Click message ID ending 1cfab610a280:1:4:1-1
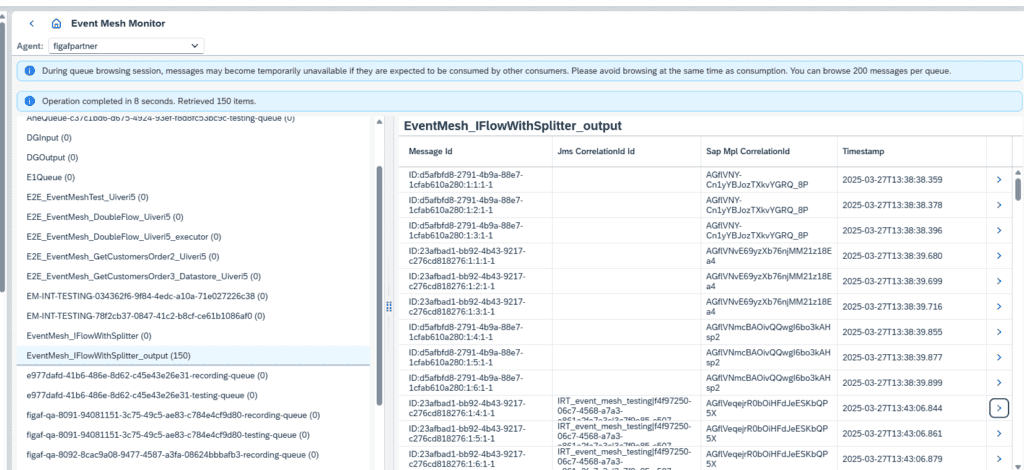Screen dimensions: 1024x470 466,332
